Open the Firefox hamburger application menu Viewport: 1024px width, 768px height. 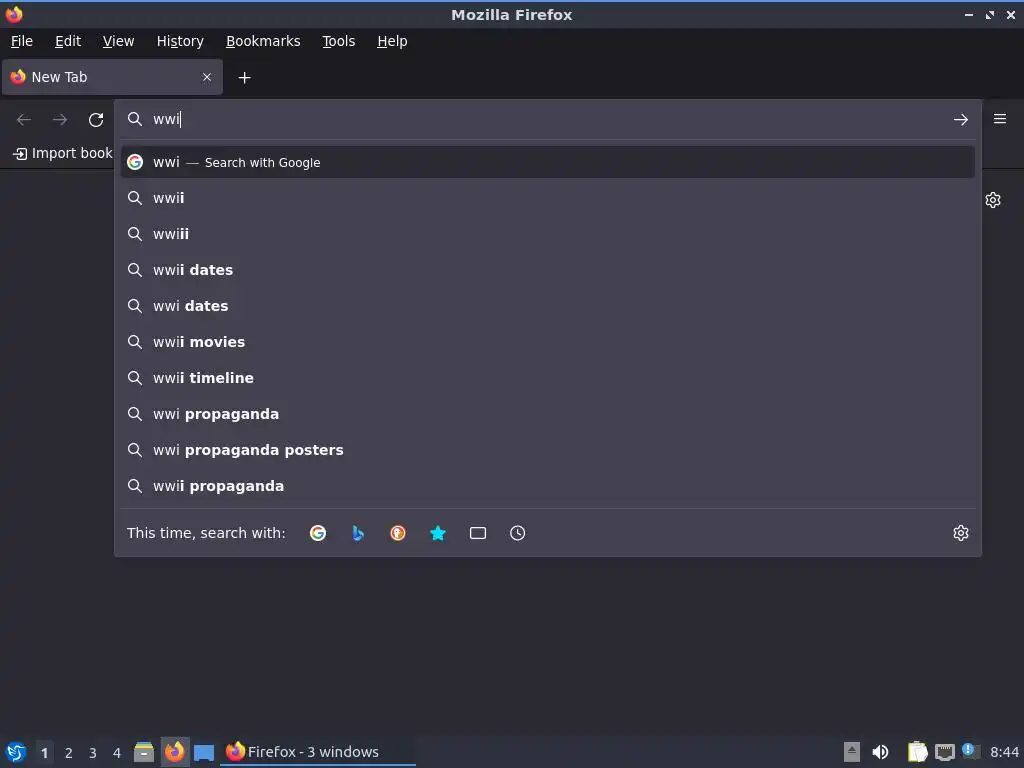point(1000,119)
